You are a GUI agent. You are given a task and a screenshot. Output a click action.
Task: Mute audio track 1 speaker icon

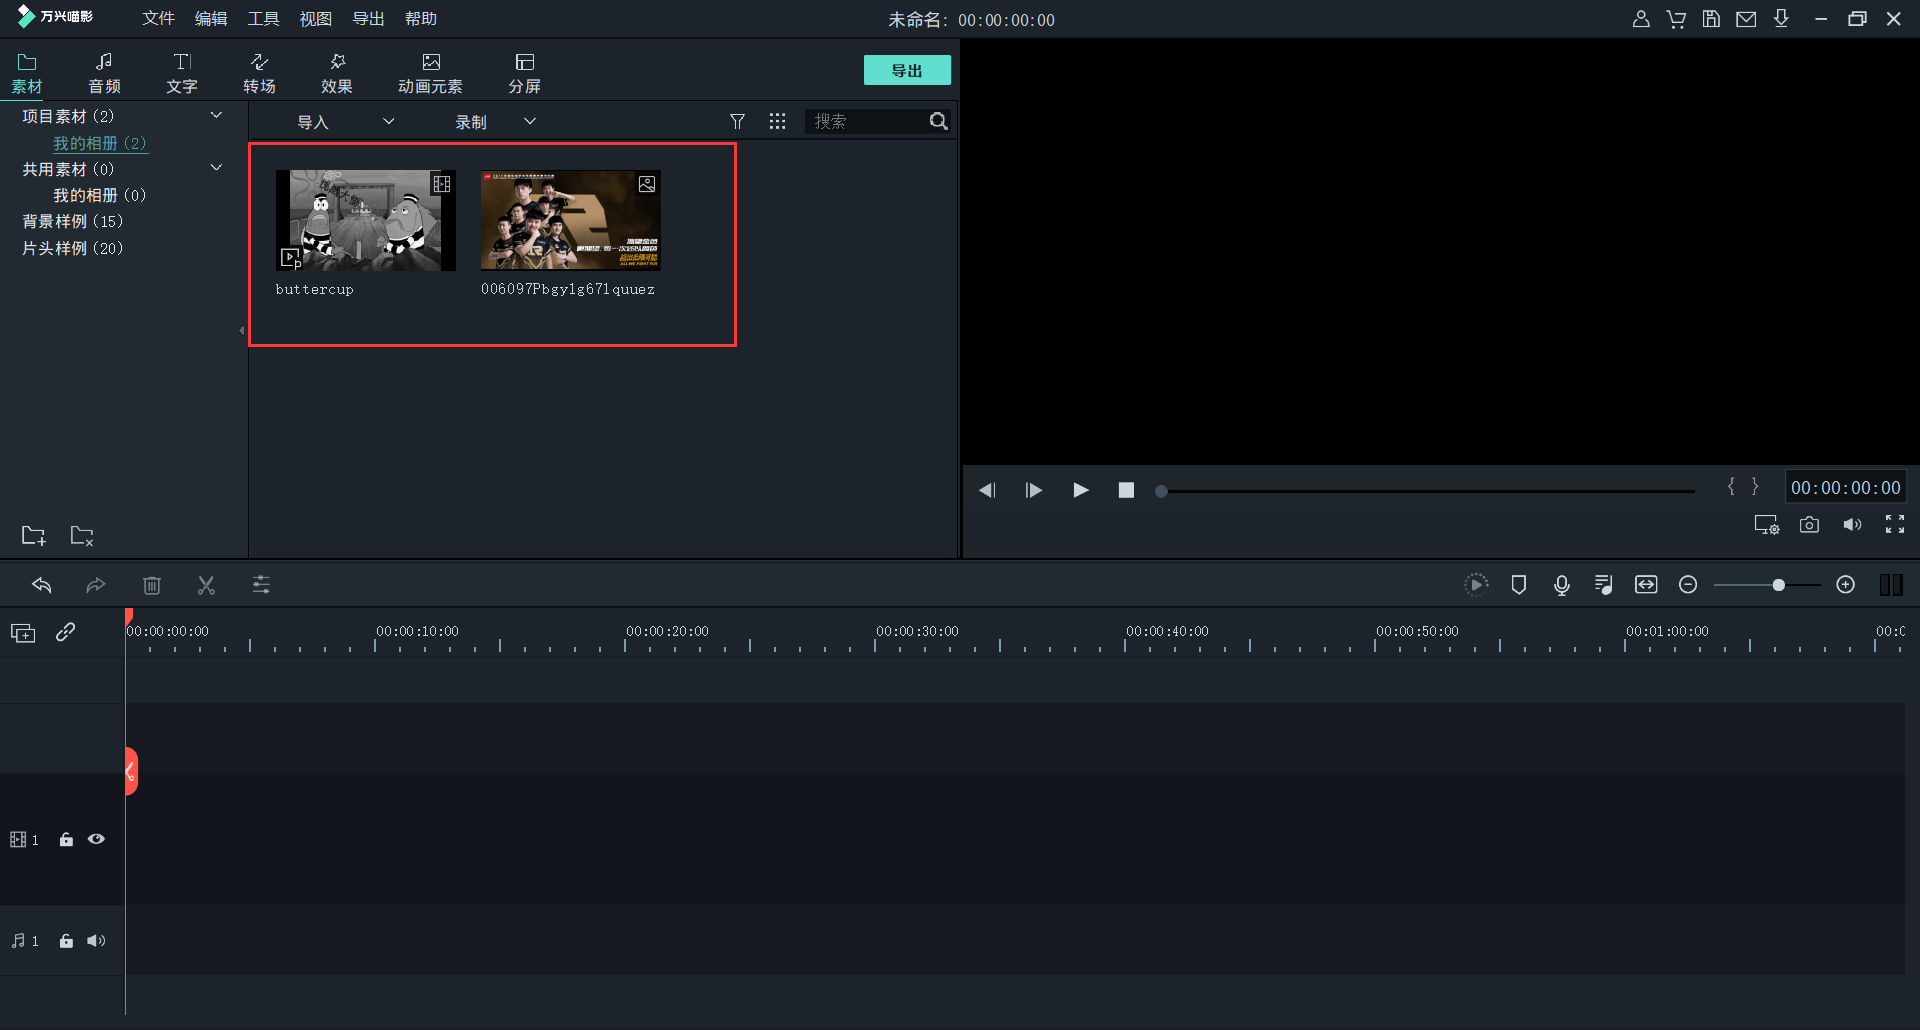pos(96,941)
